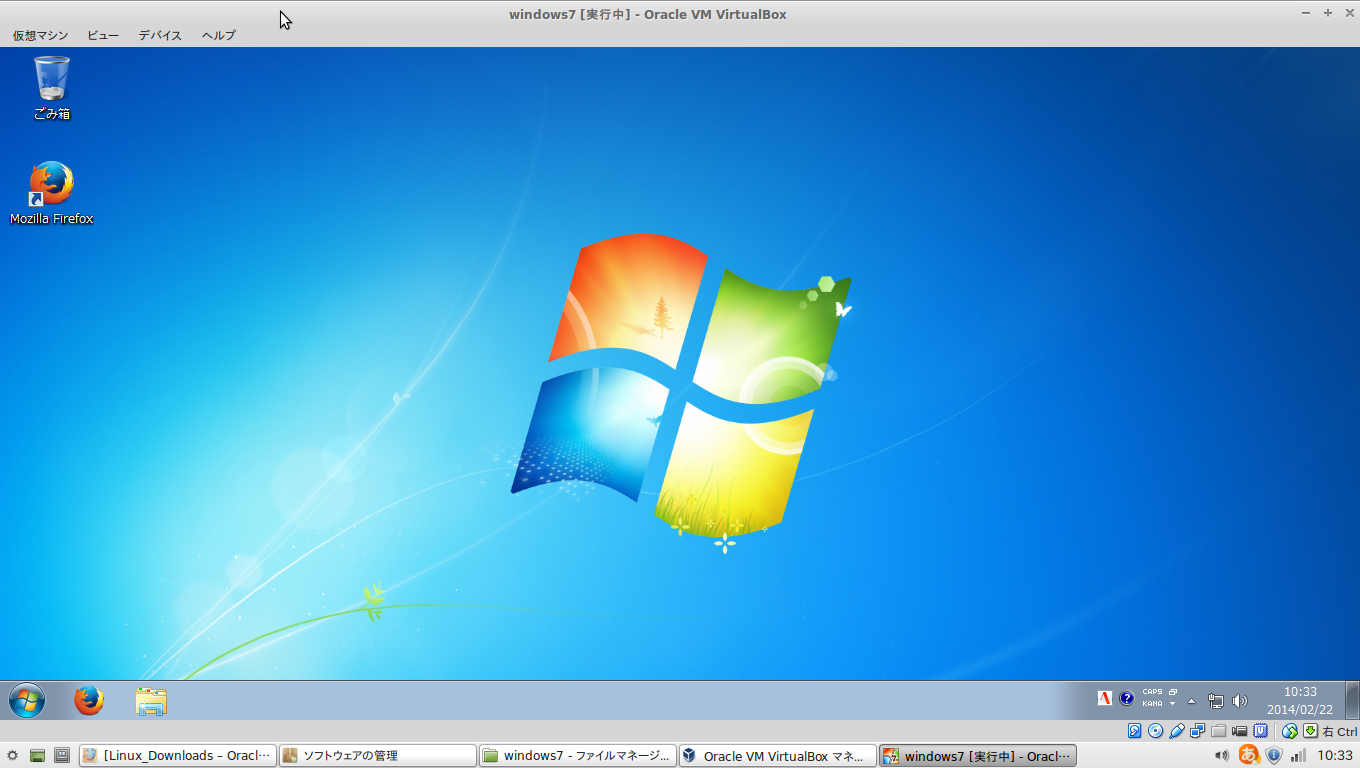Open the language bar options dropdown arrow
This screenshot has height=768, width=1360.
point(1173,704)
